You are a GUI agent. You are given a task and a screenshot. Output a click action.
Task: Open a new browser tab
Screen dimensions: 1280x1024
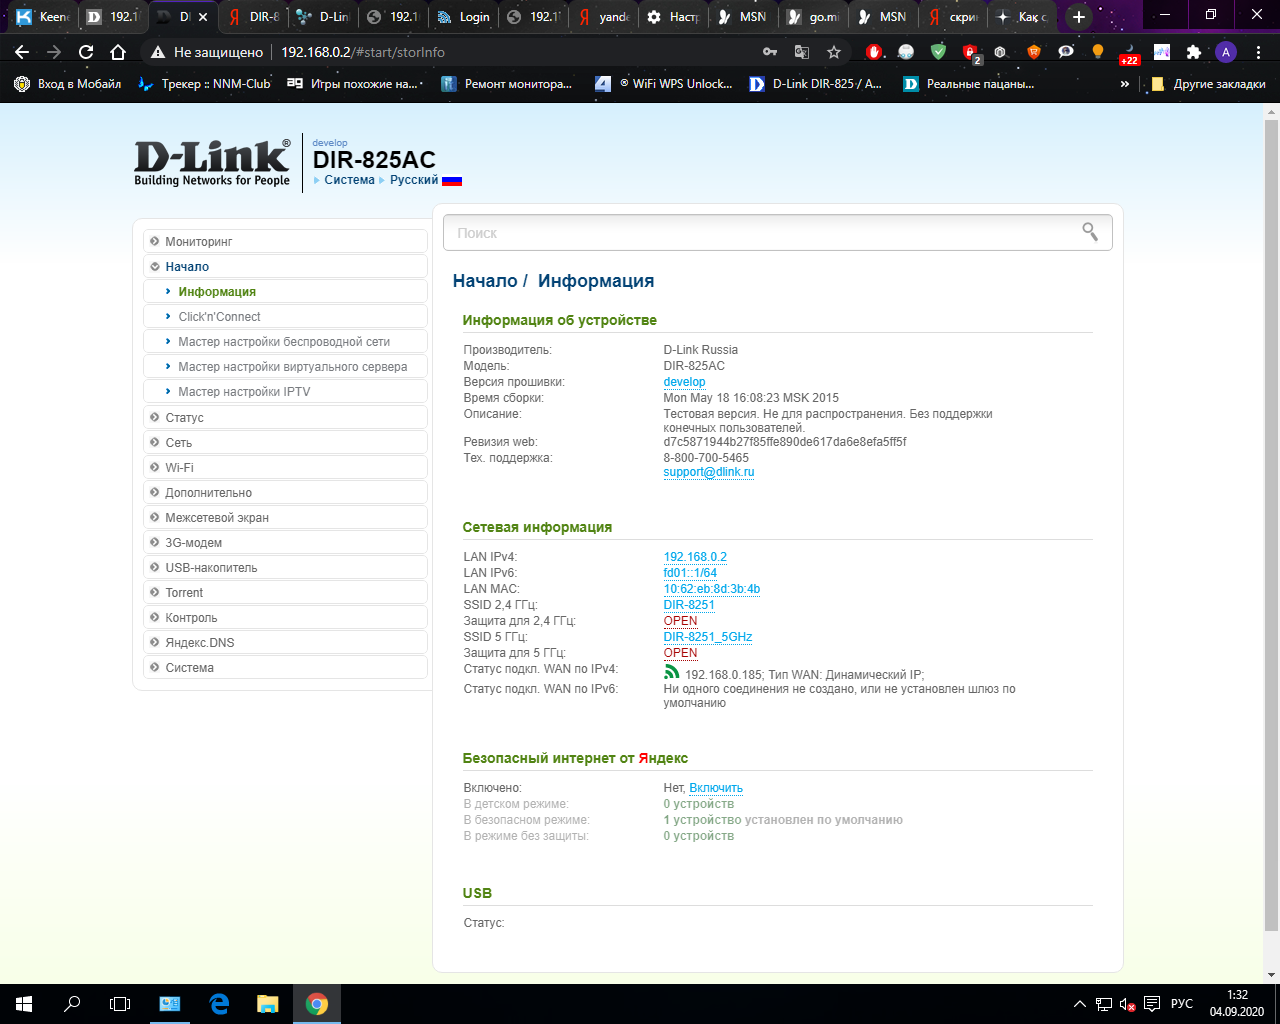pos(1078,17)
